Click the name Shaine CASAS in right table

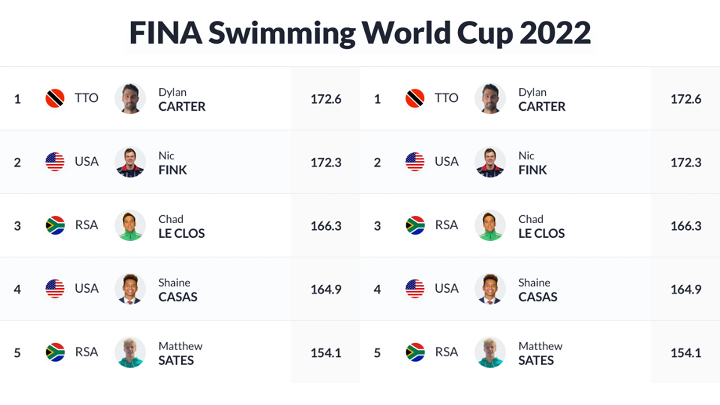coord(538,289)
